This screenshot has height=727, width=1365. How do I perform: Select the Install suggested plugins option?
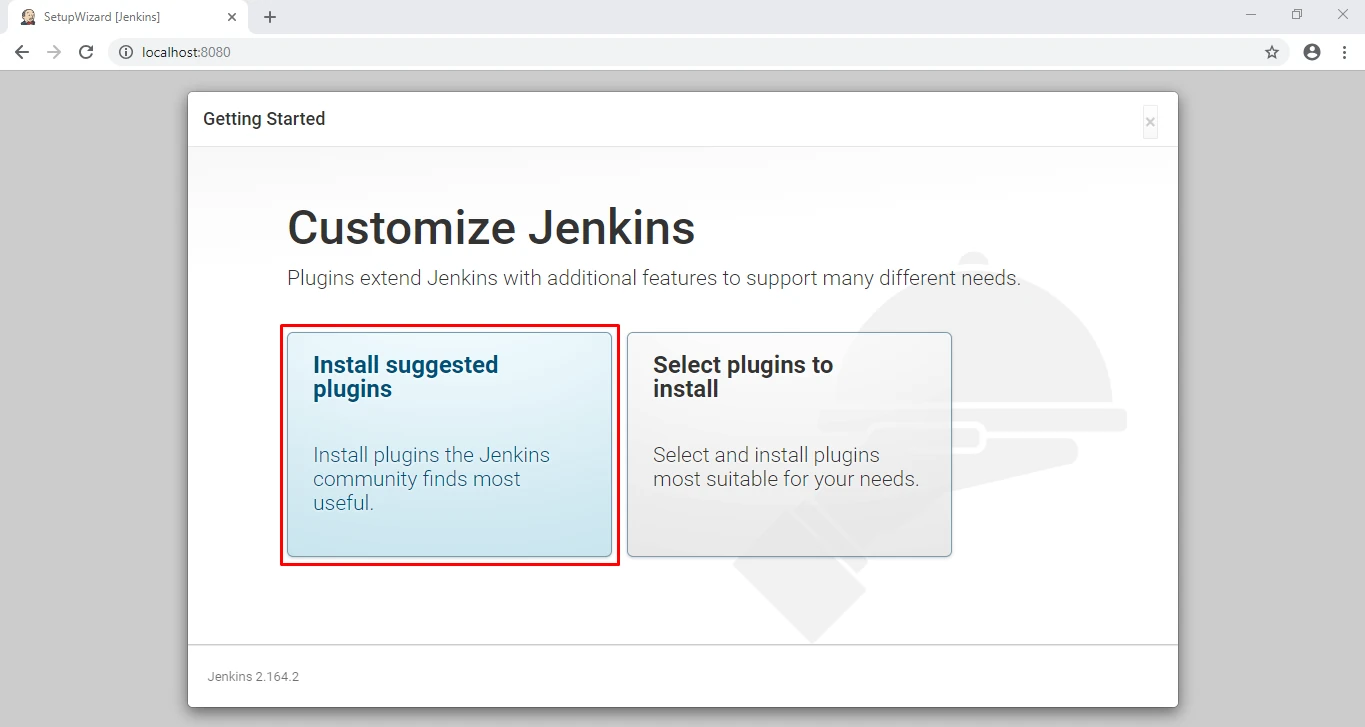pos(448,445)
